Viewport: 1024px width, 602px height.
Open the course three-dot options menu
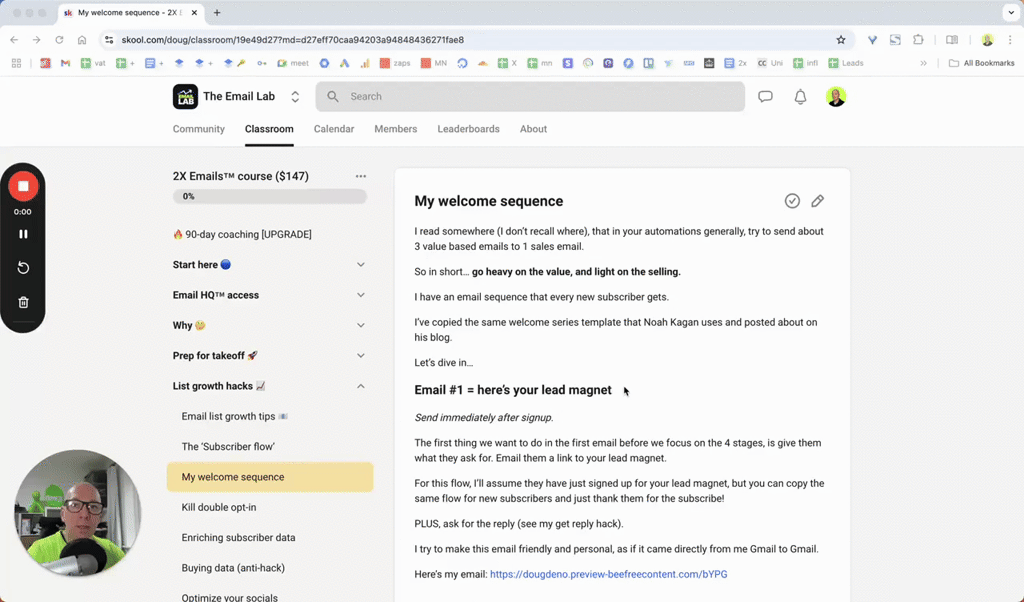pyautogui.click(x=361, y=176)
